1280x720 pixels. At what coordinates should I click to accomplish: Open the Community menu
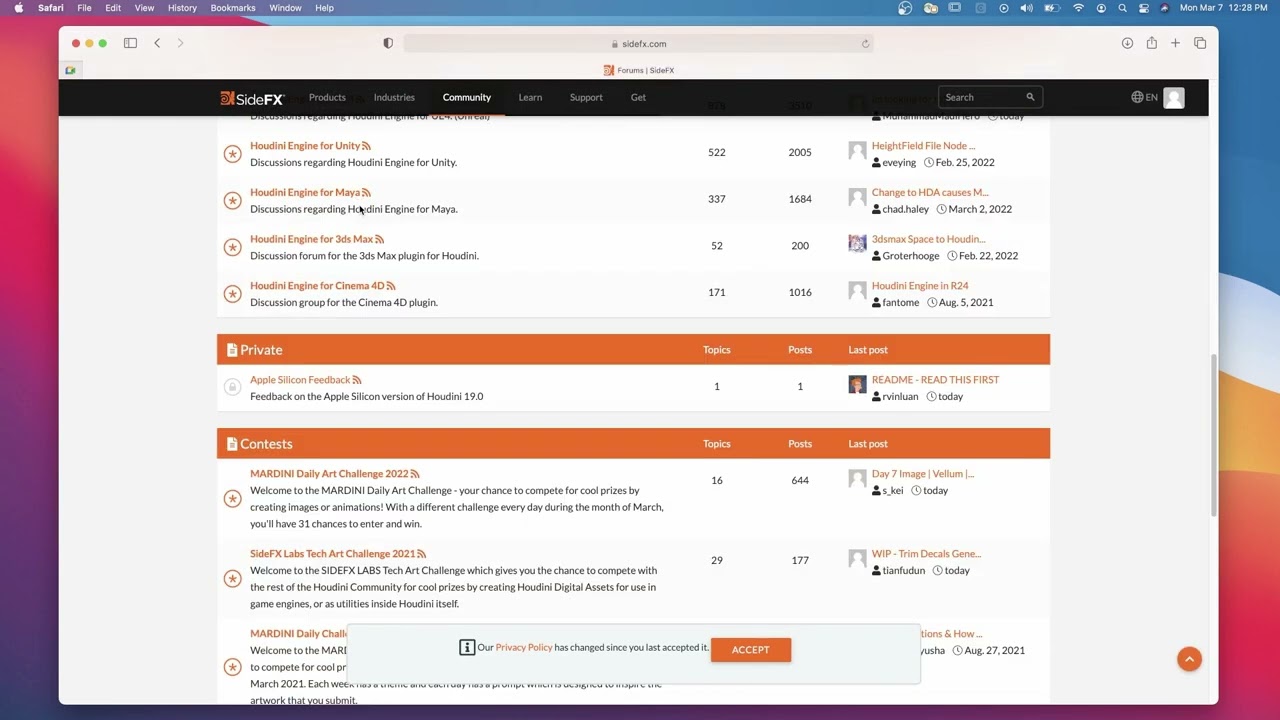(x=467, y=97)
